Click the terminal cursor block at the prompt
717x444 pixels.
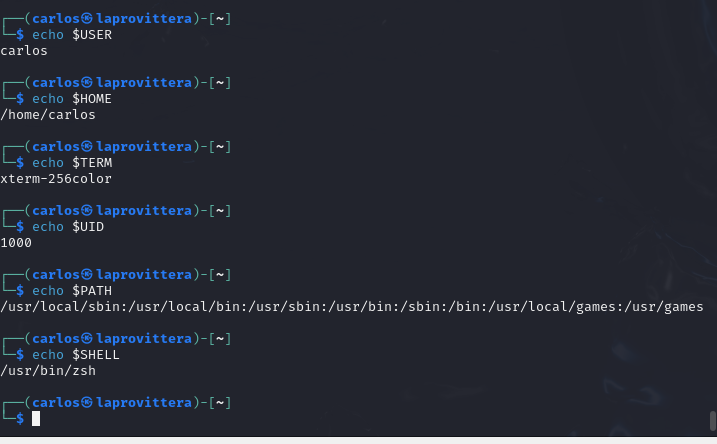coord(36,418)
